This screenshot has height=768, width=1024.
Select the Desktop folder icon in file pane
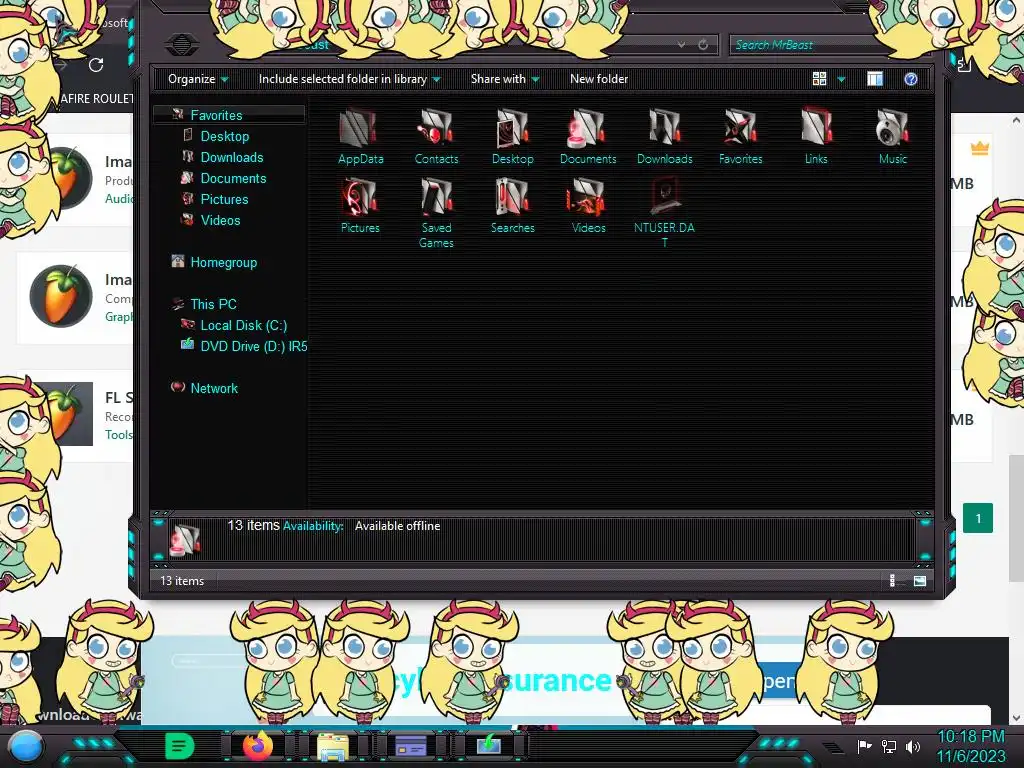pos(513,128)
